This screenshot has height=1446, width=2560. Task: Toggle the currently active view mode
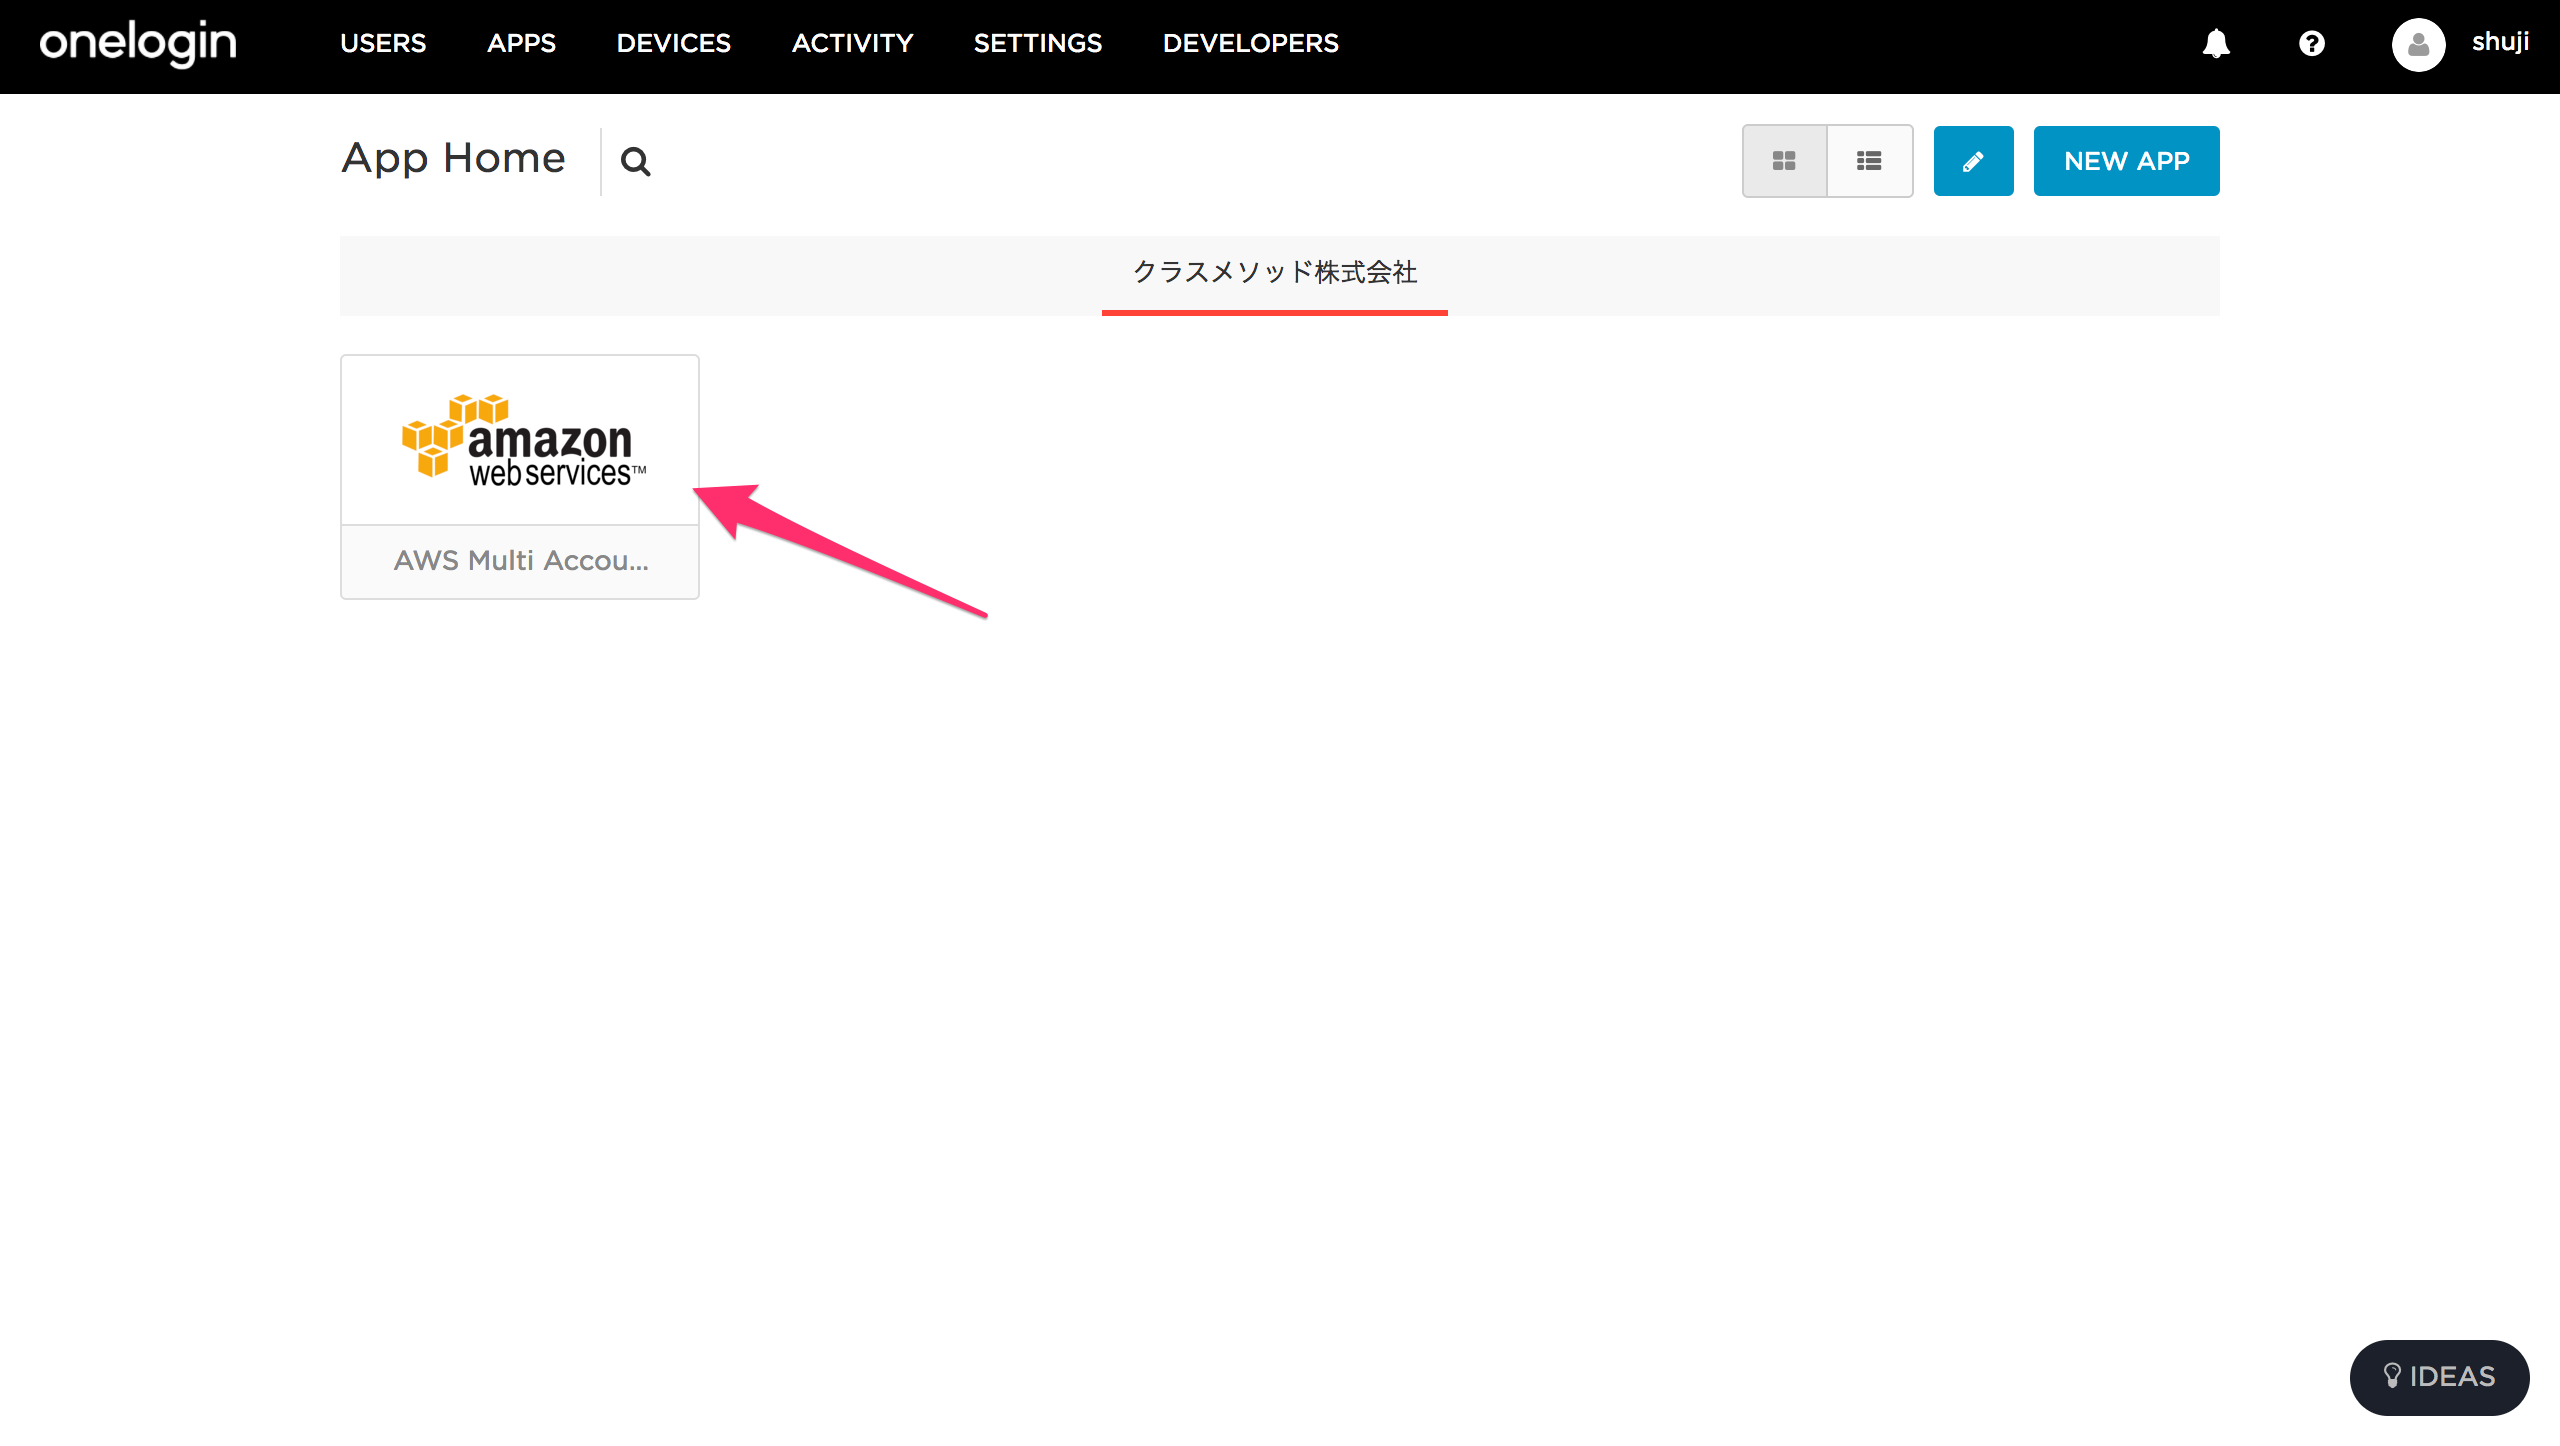1784,160
